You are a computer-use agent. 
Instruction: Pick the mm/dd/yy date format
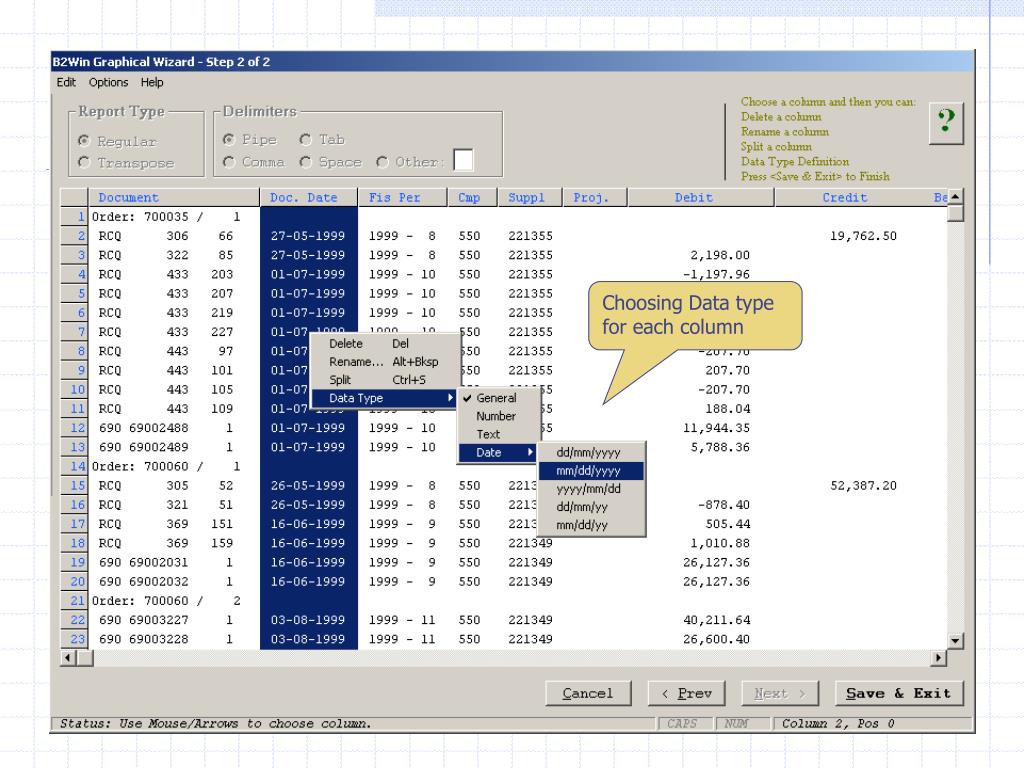(x=591, y=525)
